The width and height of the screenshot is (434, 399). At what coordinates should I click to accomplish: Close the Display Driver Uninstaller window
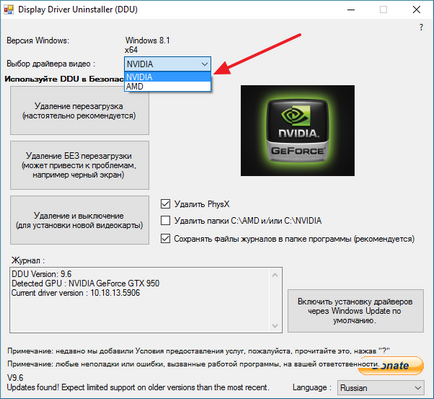[x=416, y=10]
